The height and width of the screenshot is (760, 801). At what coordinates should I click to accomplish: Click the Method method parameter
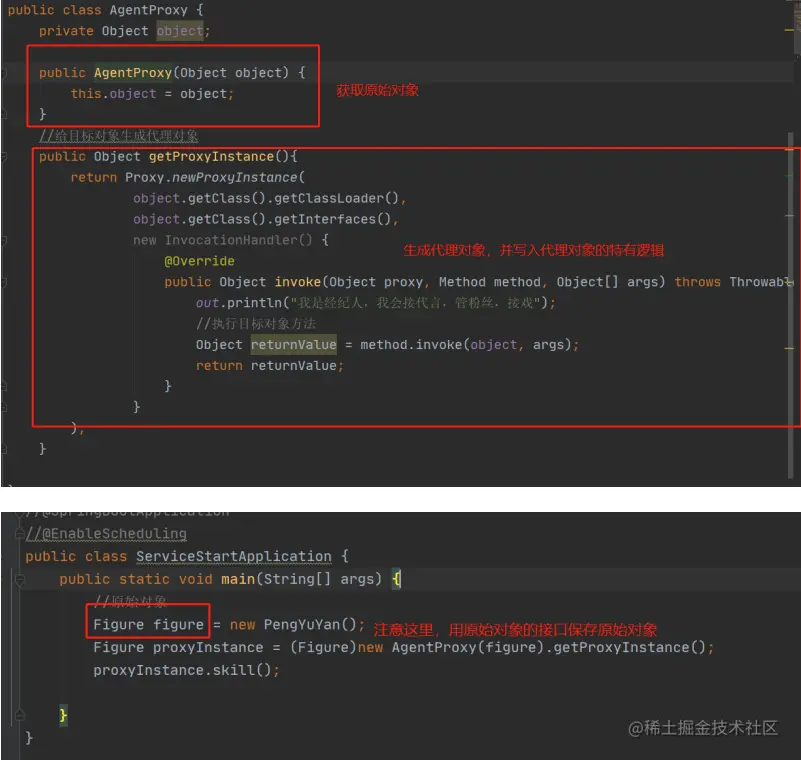click(489, 282)
